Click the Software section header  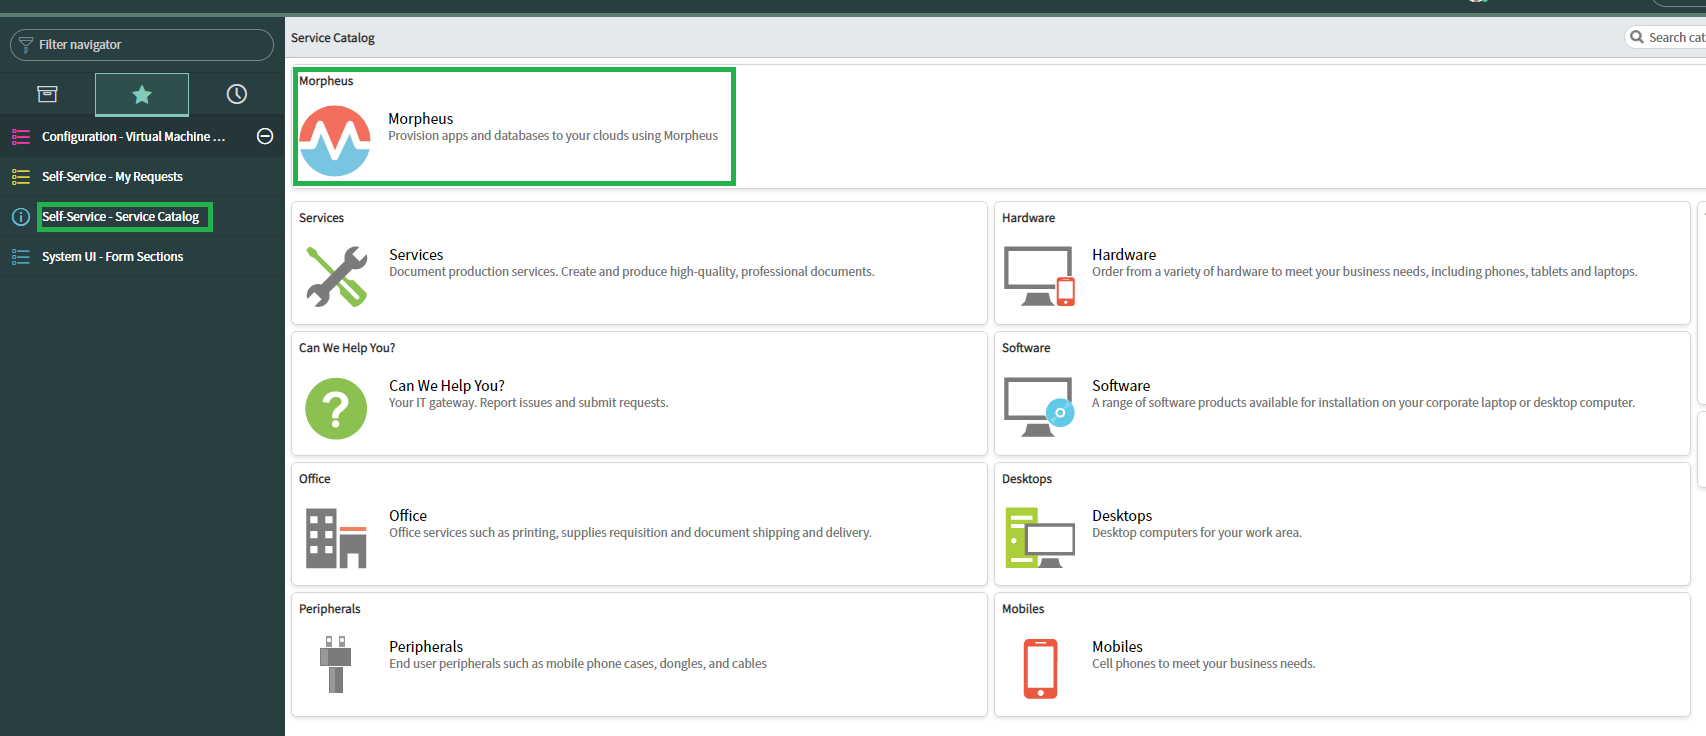[x=1026, y=348]
